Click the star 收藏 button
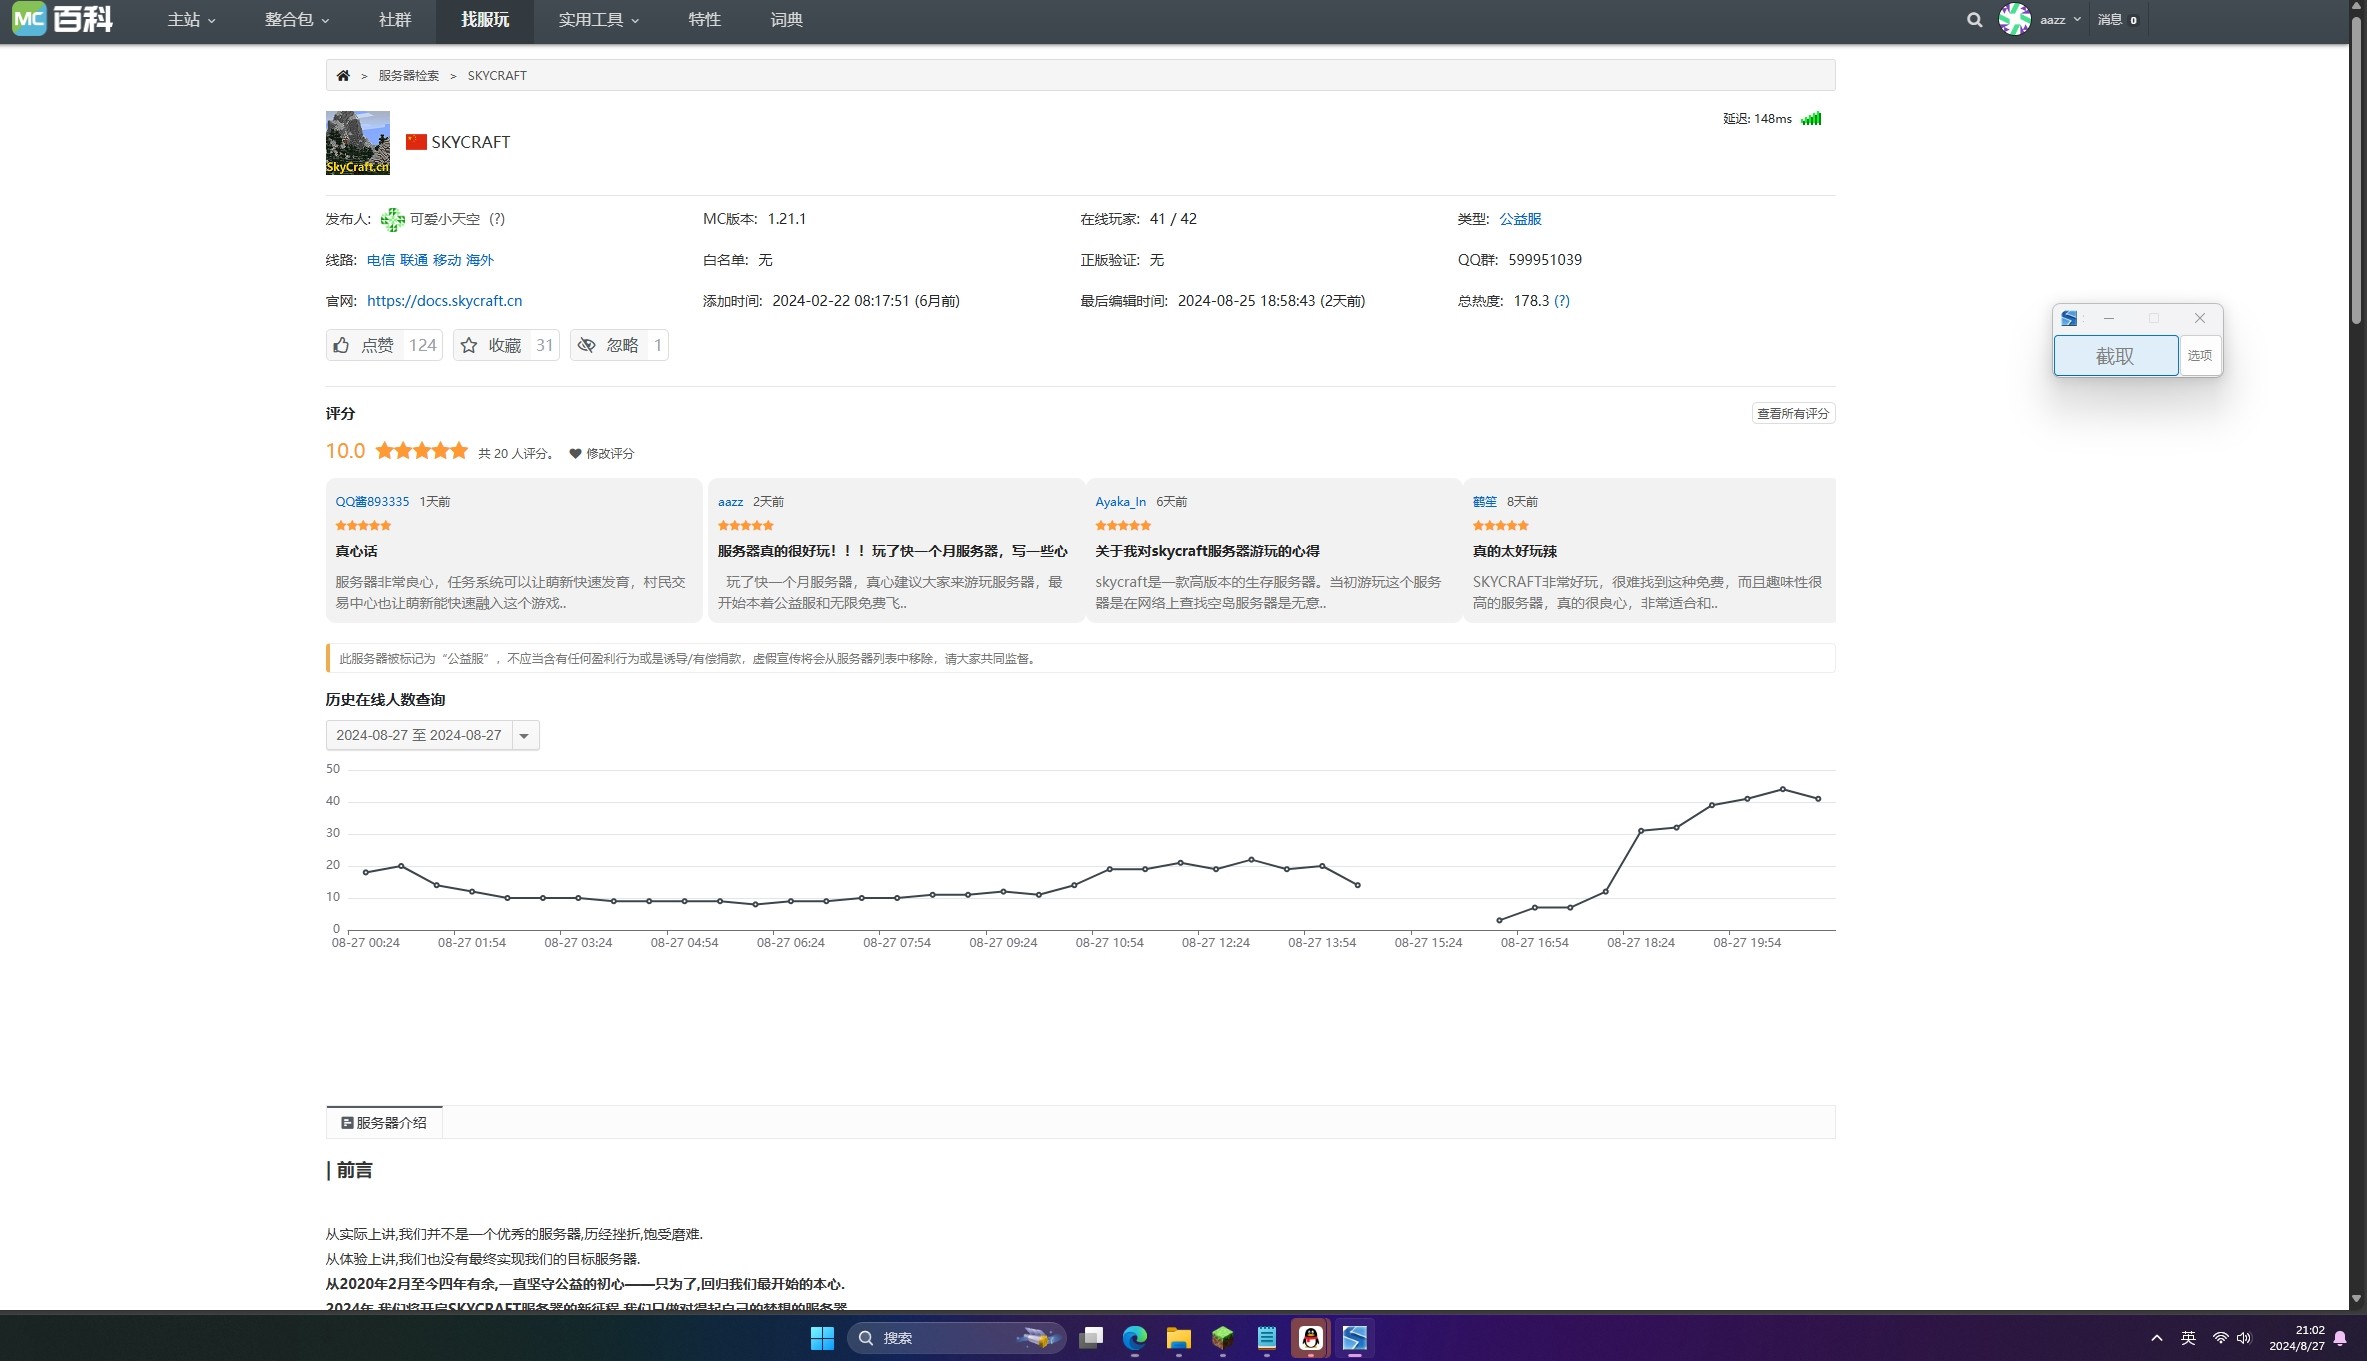Screen dimensions: 2367x1361 pyautogui.click(x=506, y=345)
